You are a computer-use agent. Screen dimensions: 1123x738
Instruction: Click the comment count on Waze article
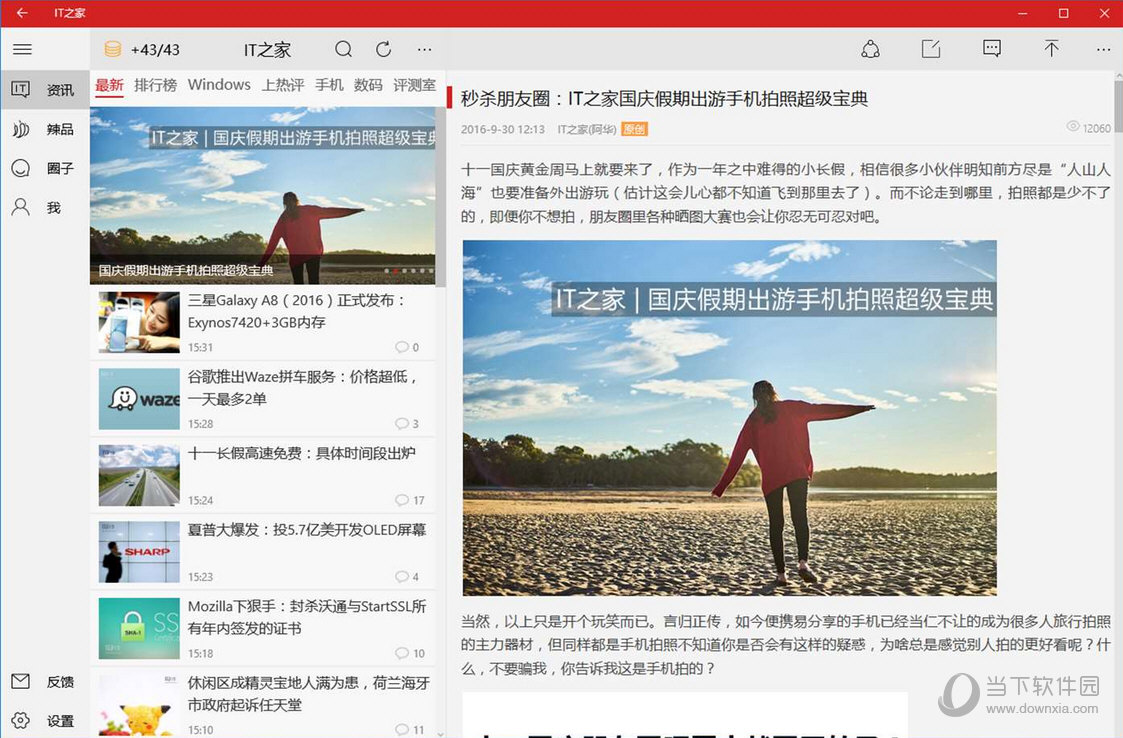[407, 423]
